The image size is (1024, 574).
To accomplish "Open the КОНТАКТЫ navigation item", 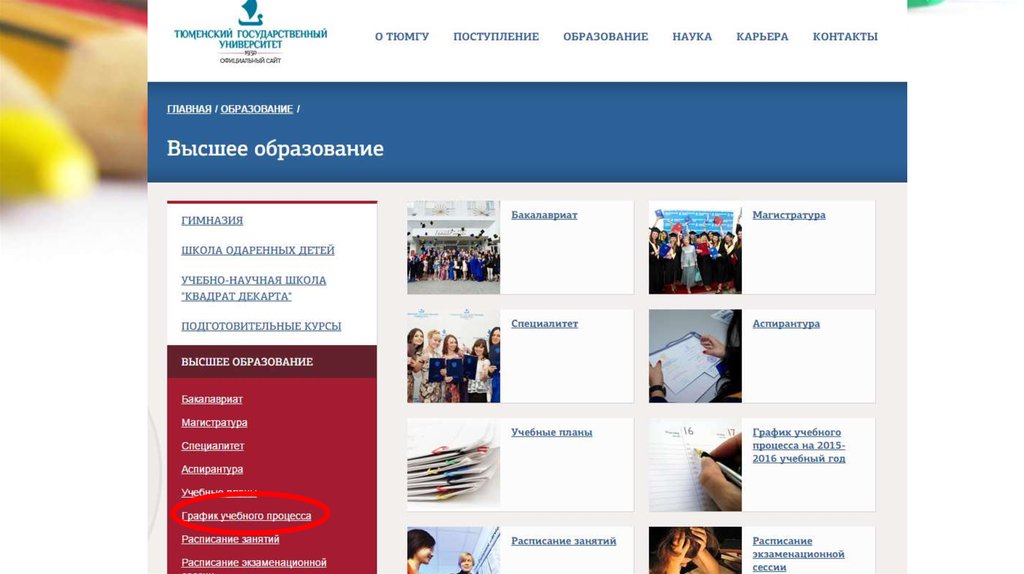I will (845, 37).
